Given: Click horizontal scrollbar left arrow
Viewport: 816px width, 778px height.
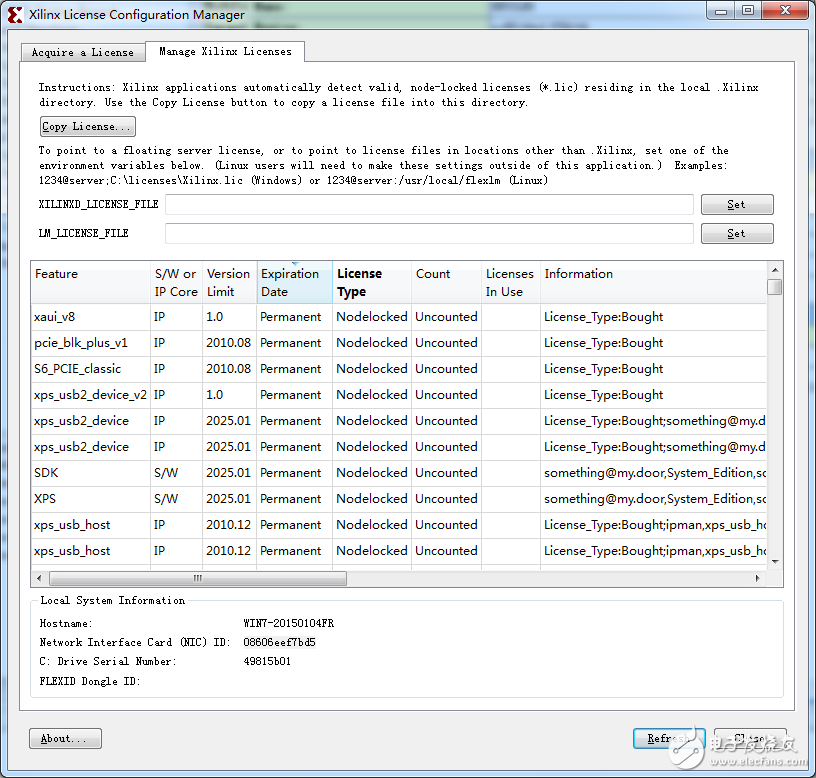Looking at the screenshot, I should click(x=39, y=578).
